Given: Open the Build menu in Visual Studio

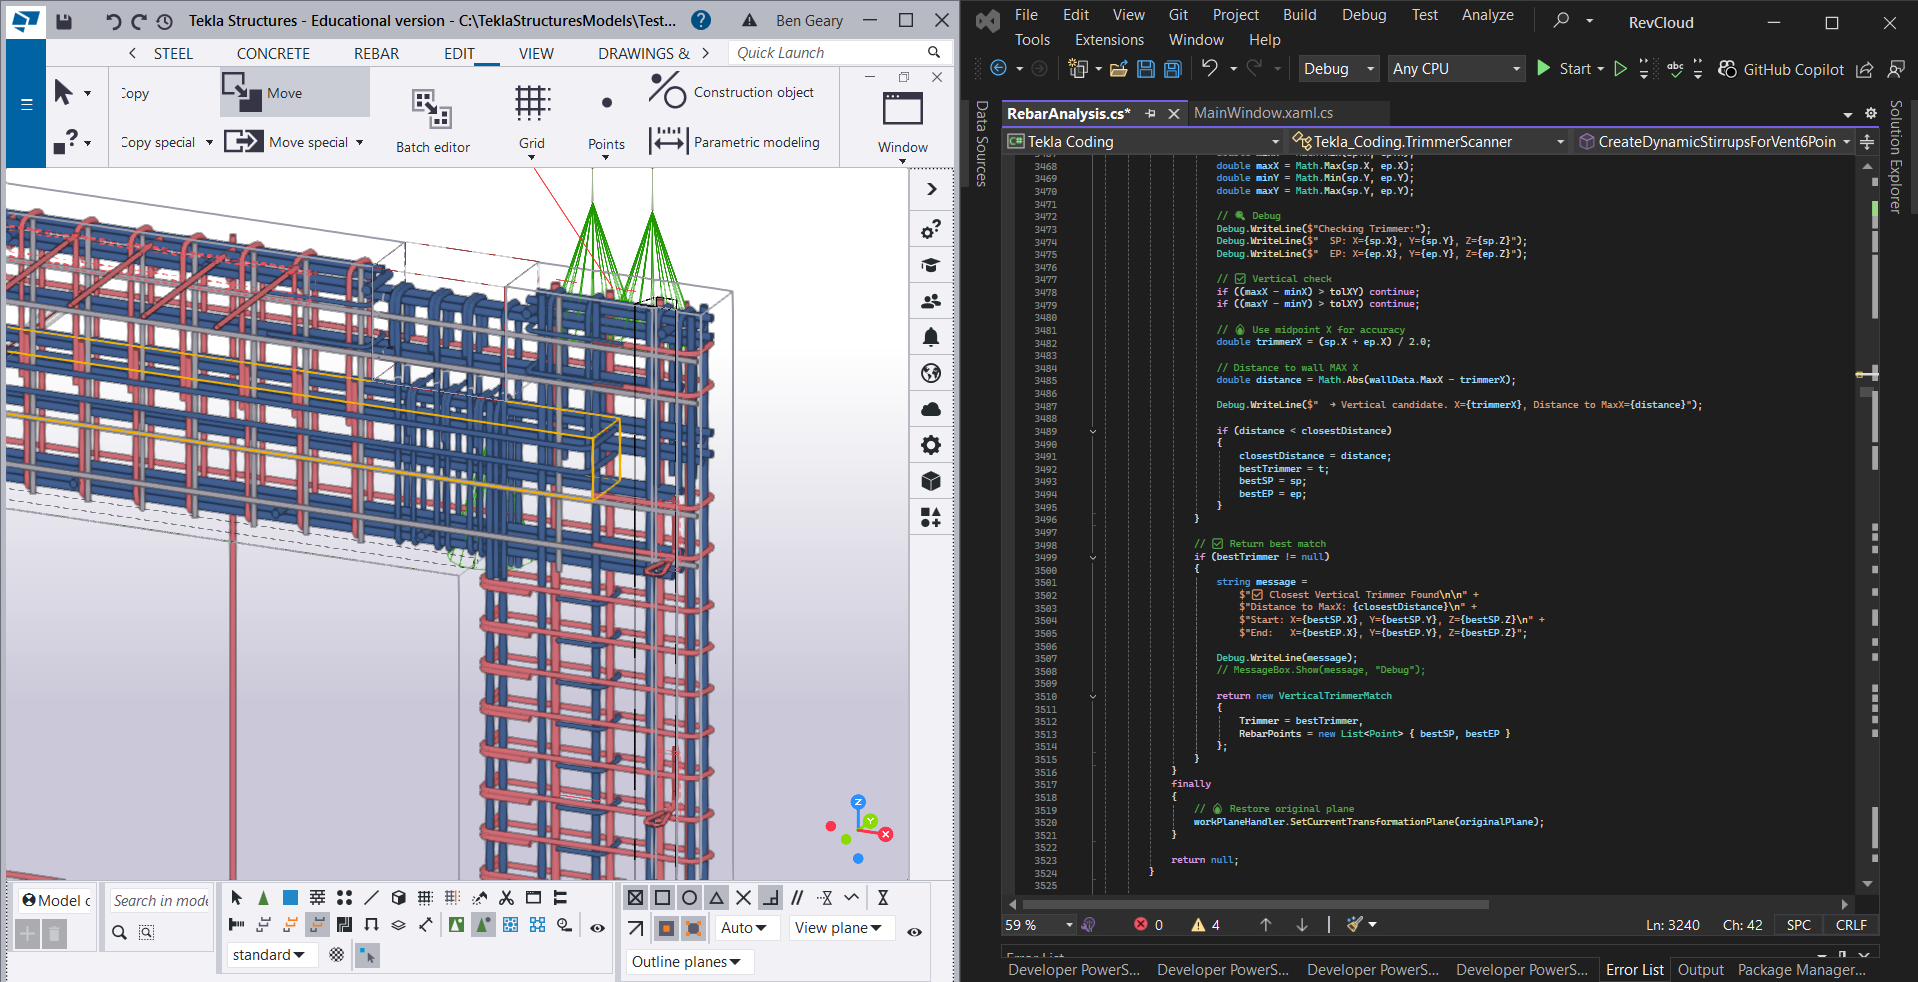Looking at the screenshot, I should click(x=1299, y=14).
